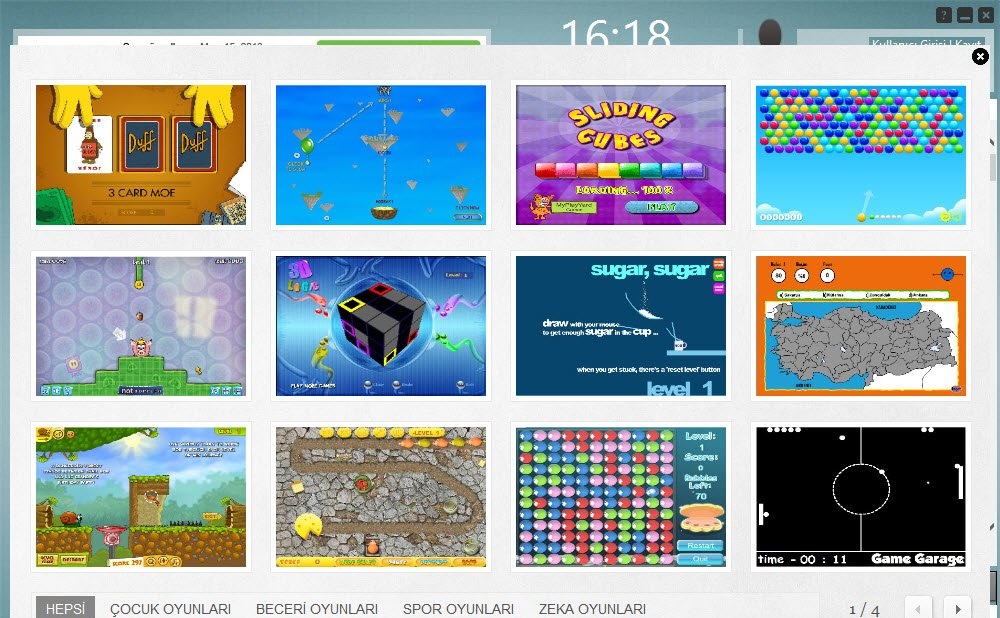Switch to ÇOCUK OYUNLARI tab
This screenshot has width=1000, height=618.
coord(170,609)
